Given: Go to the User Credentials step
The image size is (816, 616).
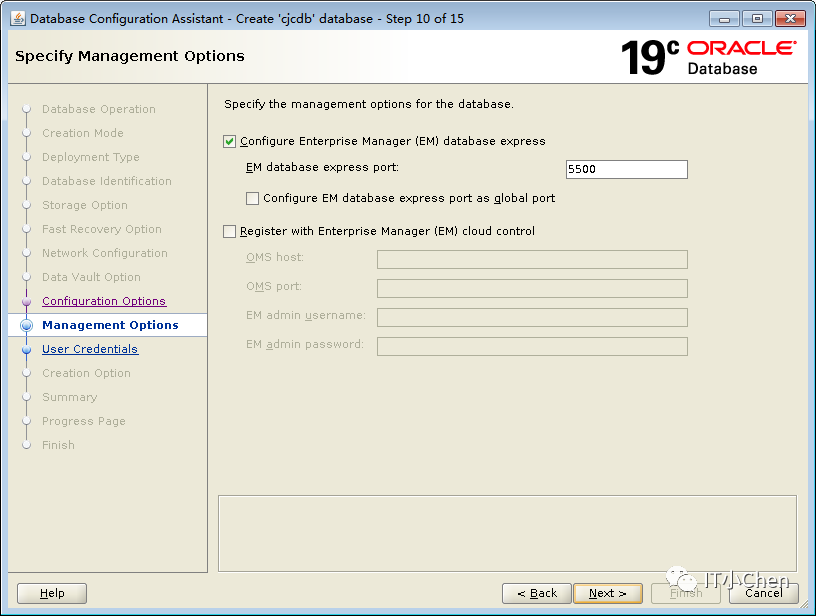Looking at the screenshot, I should click(90, 349).
